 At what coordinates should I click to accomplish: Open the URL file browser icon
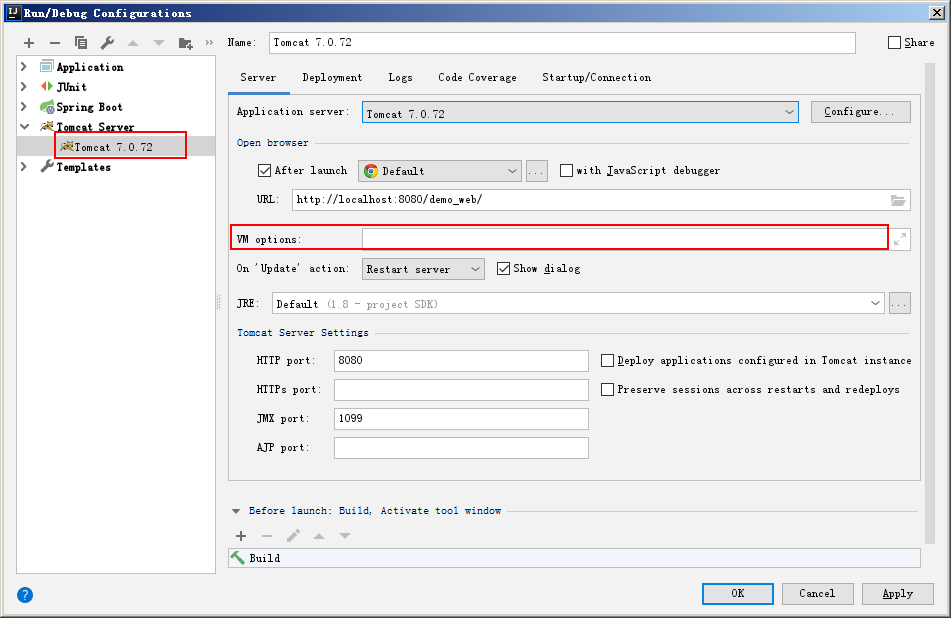(x=898, y=200)
